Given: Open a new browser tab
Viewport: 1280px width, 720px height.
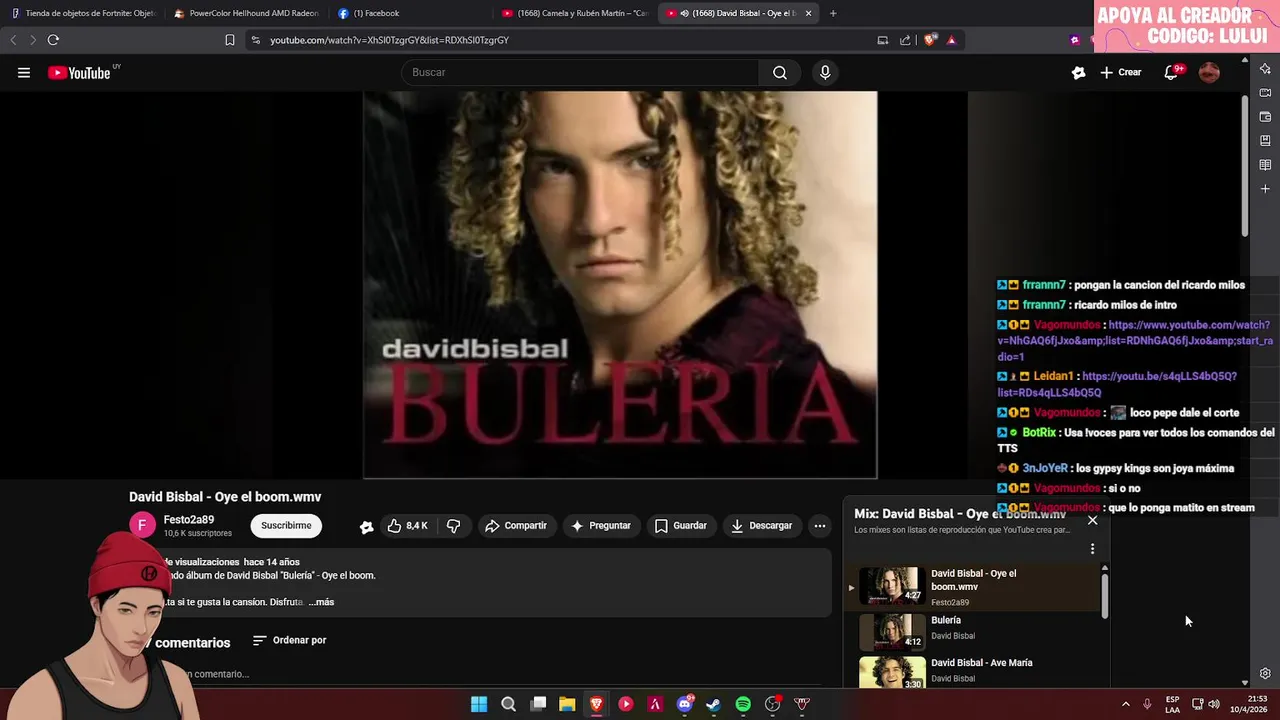Looking at the screenshot, I should tap(833, 13).
